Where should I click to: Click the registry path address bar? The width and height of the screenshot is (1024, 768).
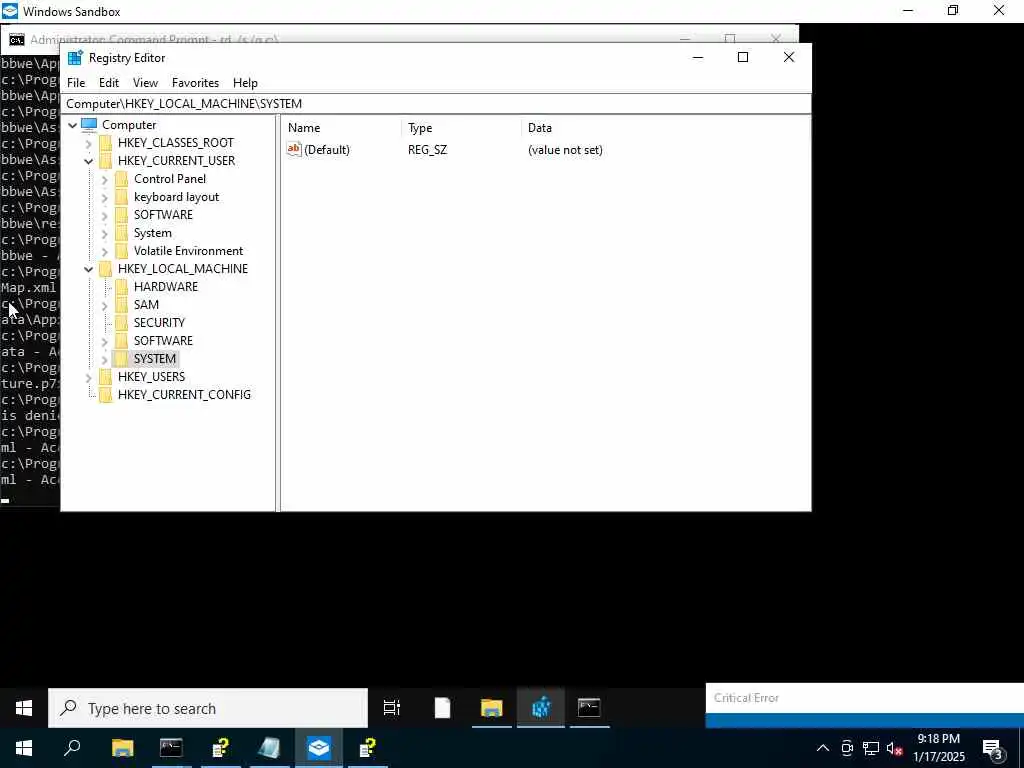[x=436, y=104]
